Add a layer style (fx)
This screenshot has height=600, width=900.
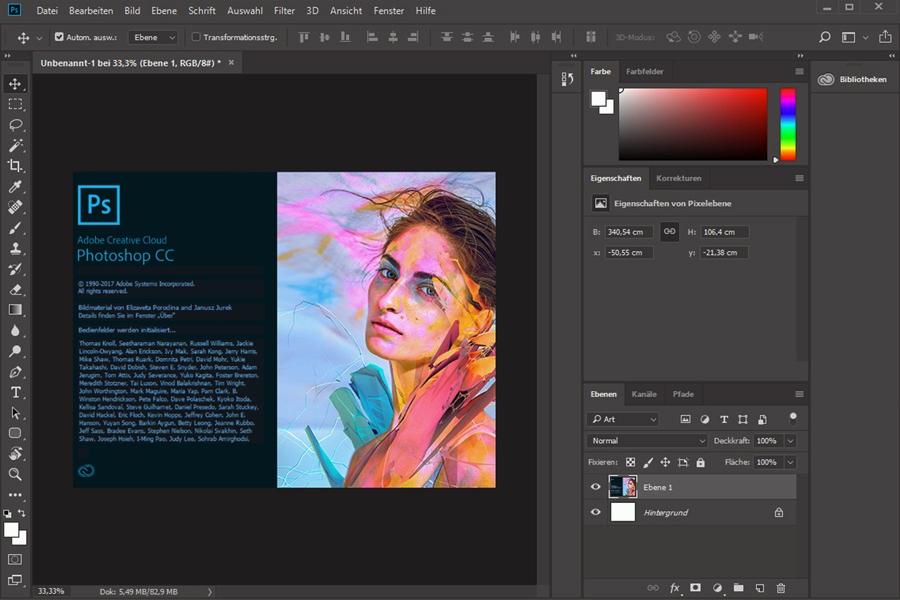click(x=674, y=588)
